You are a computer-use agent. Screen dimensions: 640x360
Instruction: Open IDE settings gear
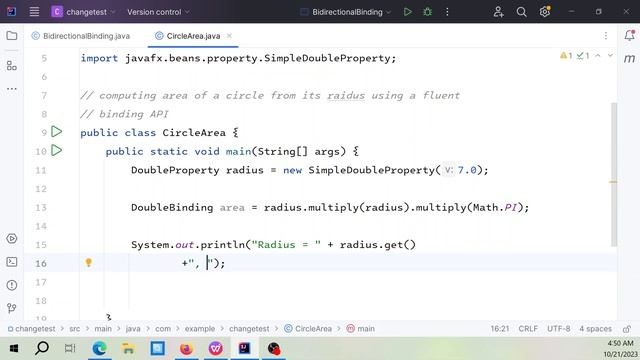point(544,12)
